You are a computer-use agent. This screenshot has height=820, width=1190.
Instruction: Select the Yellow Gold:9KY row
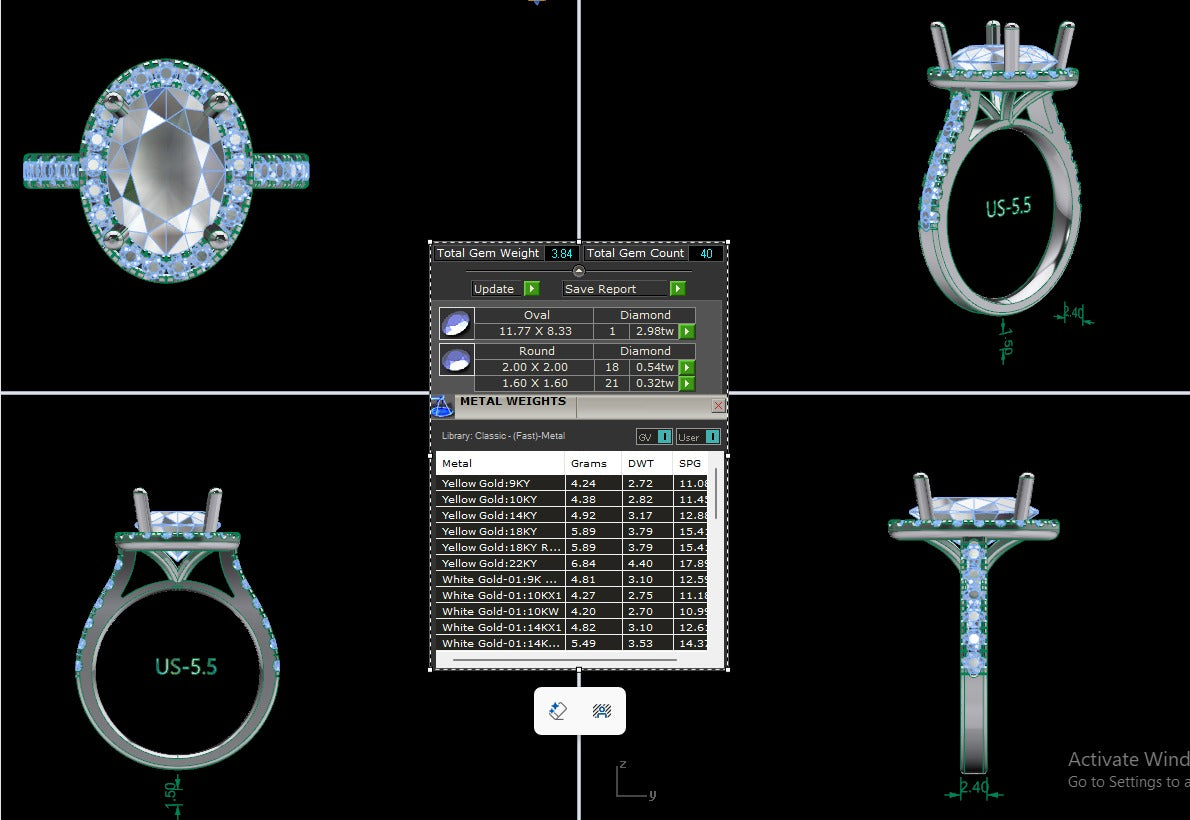[x=571, y=483]
